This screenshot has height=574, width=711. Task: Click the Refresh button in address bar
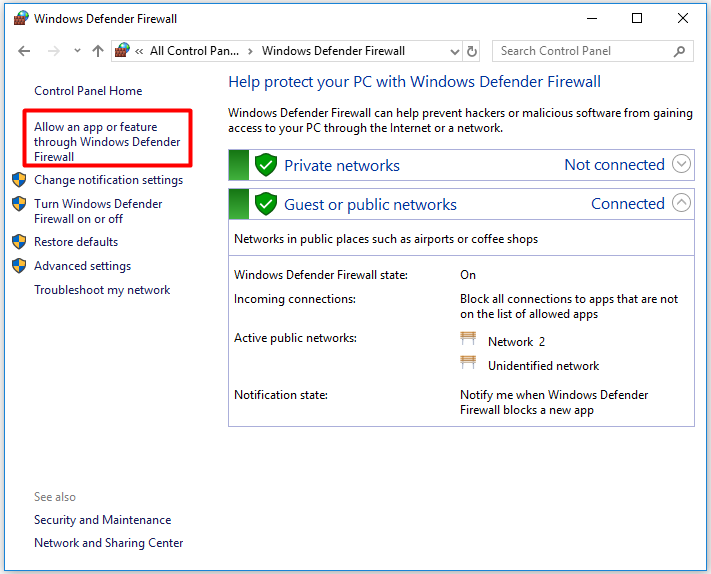(472, 51)
